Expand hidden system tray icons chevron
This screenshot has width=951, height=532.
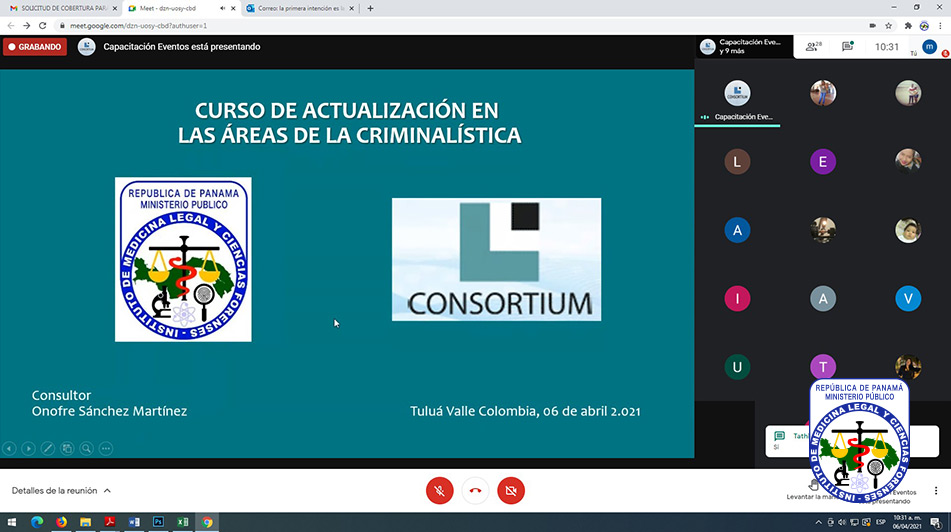click(818, 522)
